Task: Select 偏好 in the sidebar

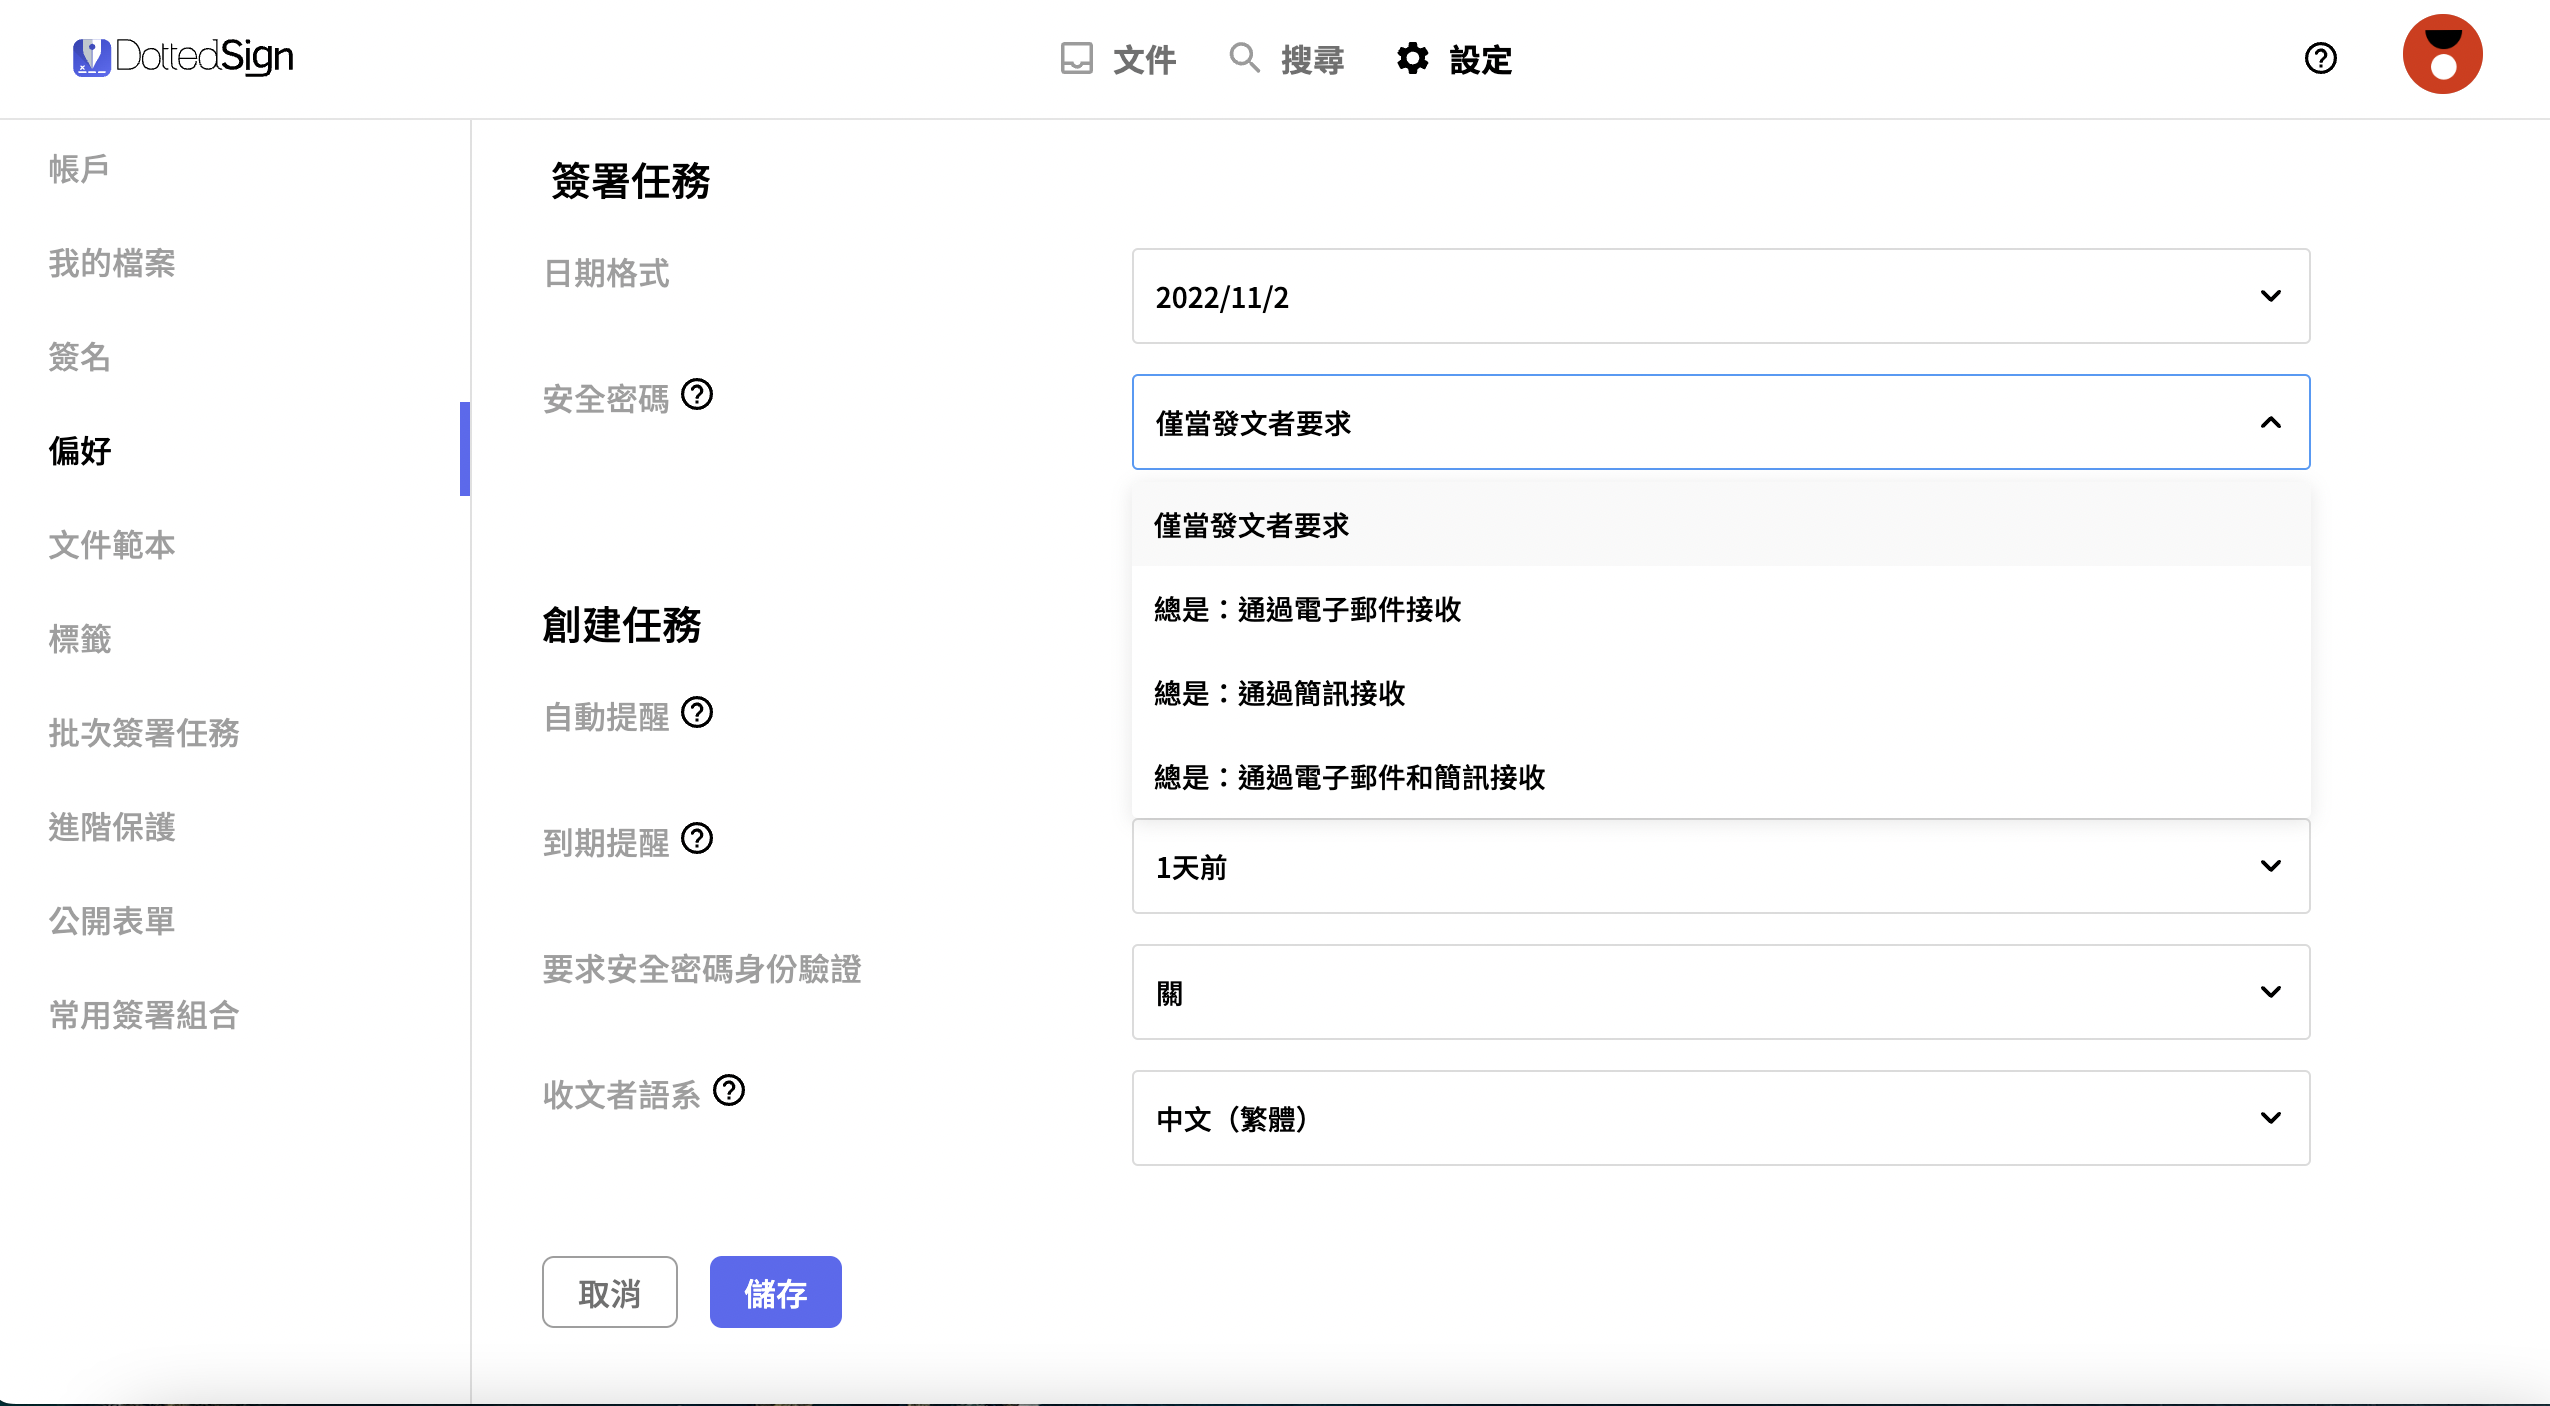Action: point(79,451)
